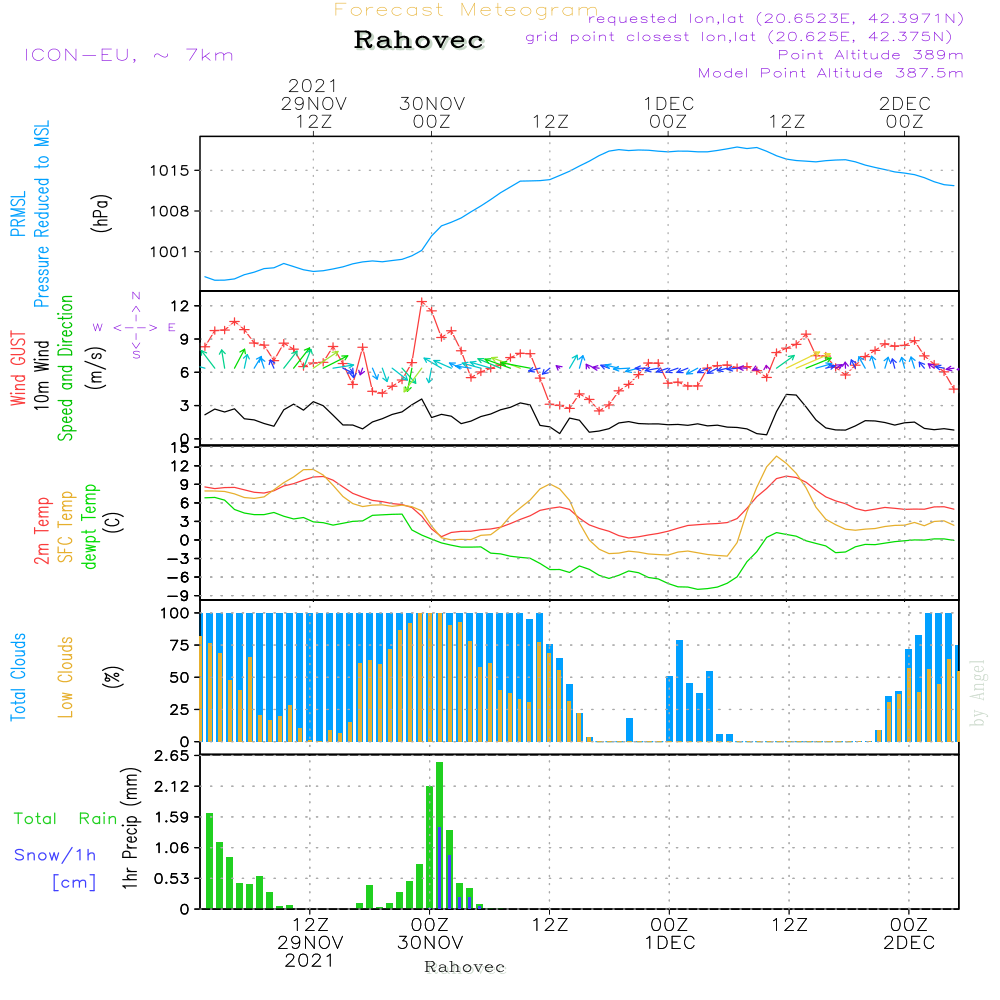The image size is (1000, 1000).
Task: Click the N-S-E-W compass rose legend
Action: [x=136, y=327]
